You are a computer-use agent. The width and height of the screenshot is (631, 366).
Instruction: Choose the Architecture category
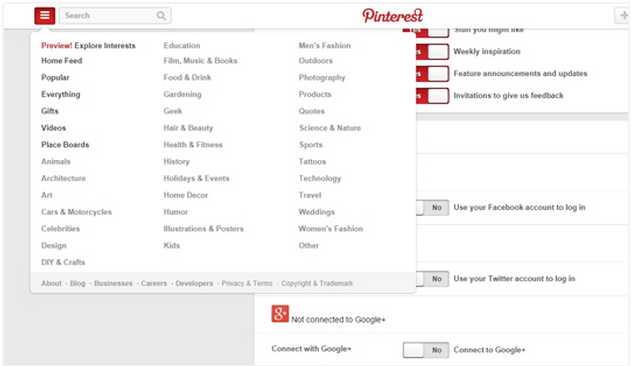click(64, 178)
